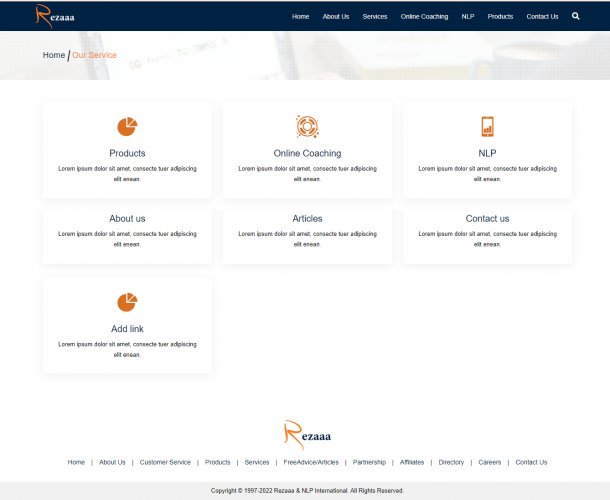Go to Home in the top navigation
This screenshot has height=500, width=610.
point(300,16)
